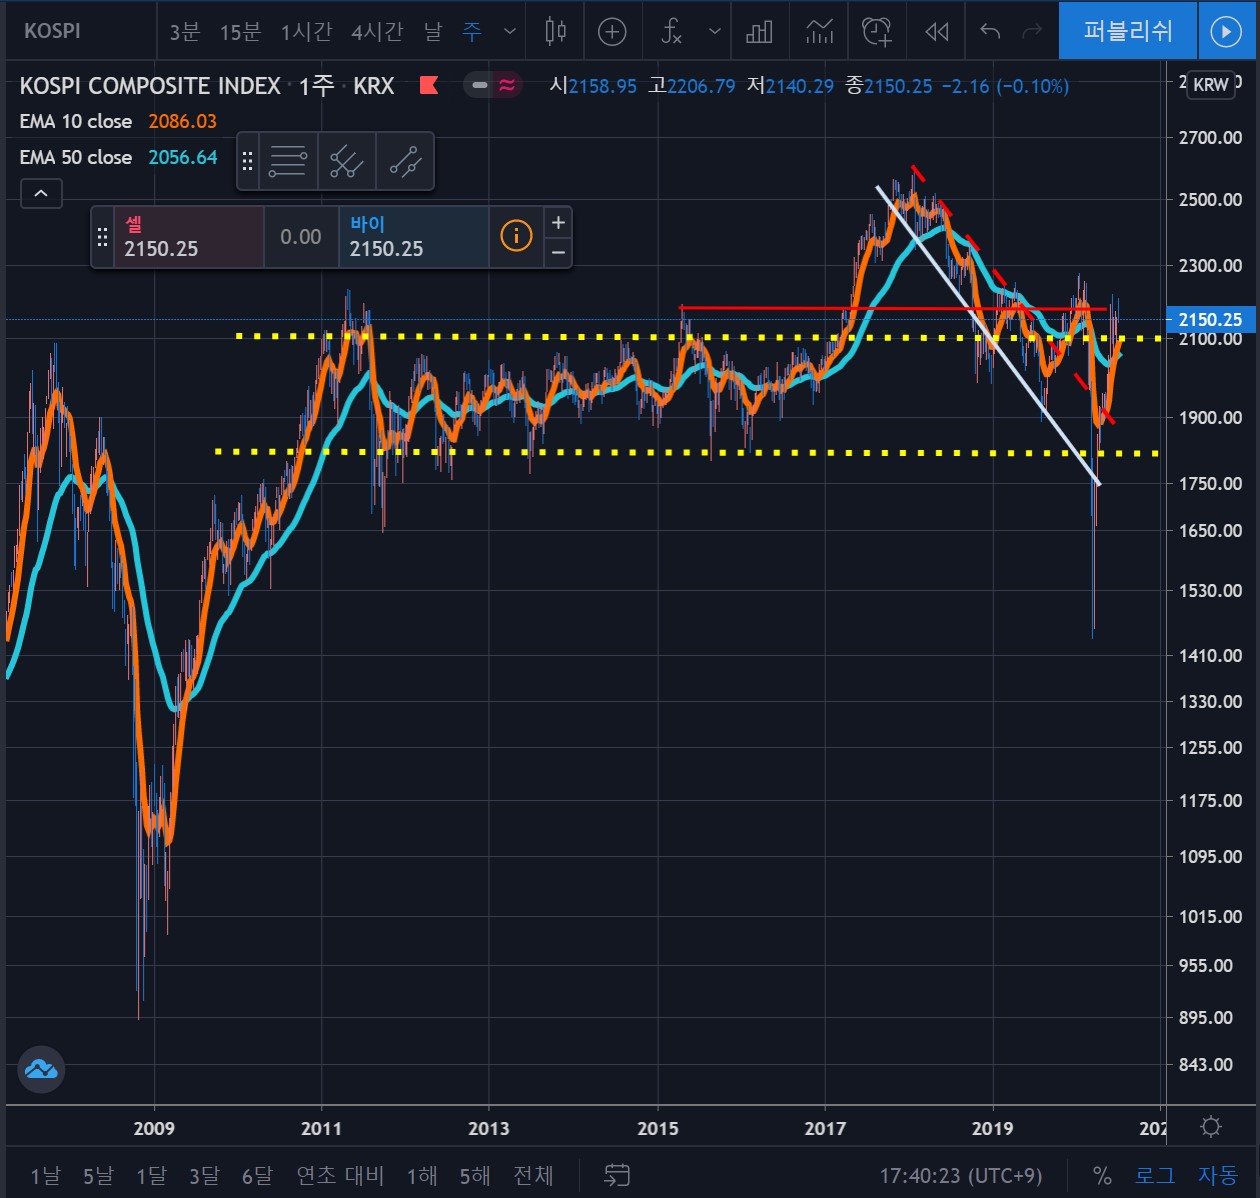Select the 연초 대비 date range
This screenshot has width=1260, height=1198.
click(340, 1175)
